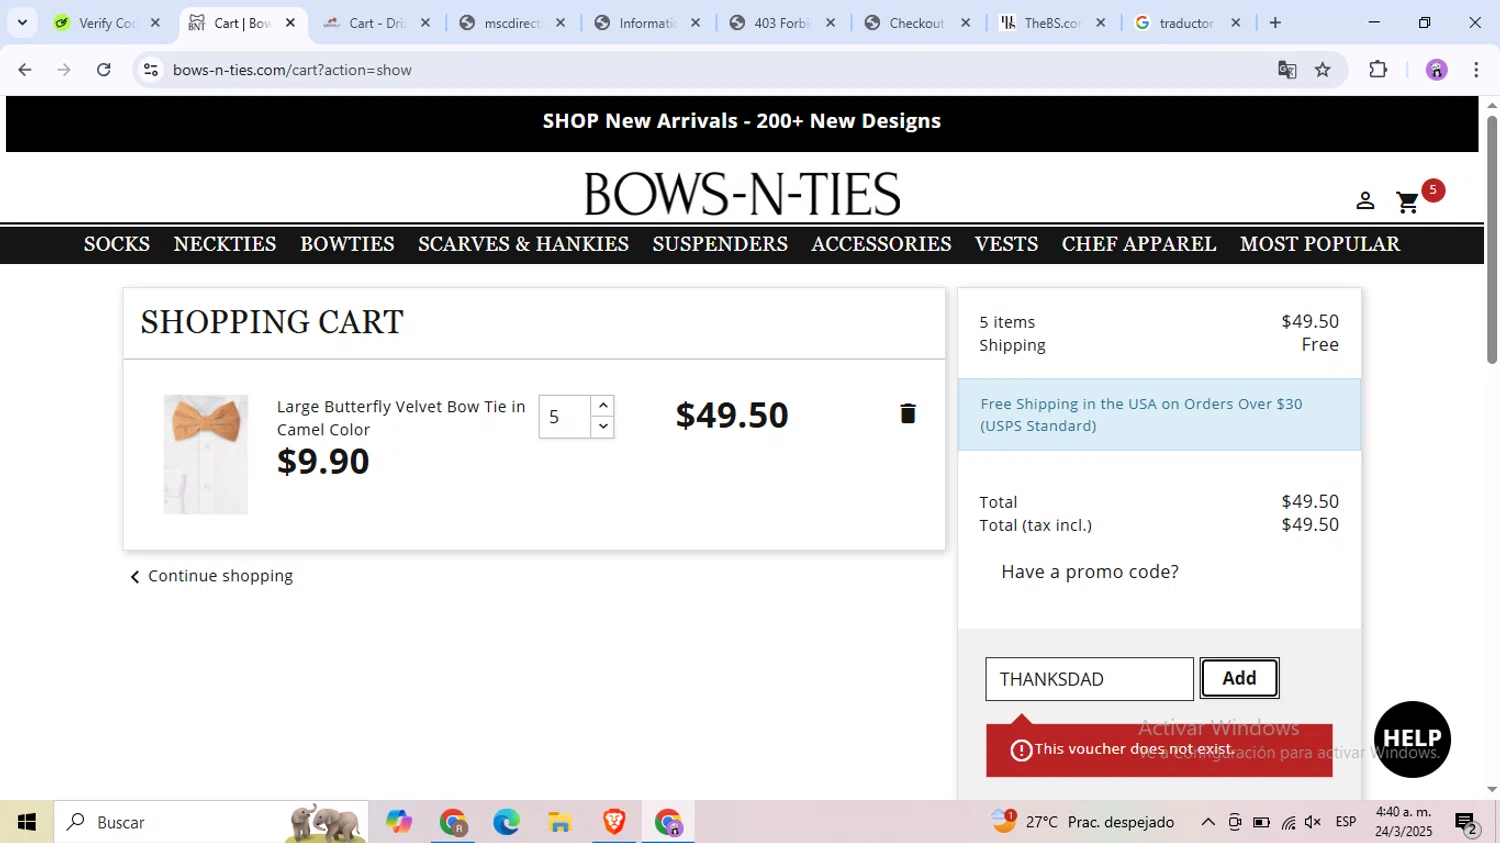Open clock and date 4:40 a. m.

(x=1403, y=822)
